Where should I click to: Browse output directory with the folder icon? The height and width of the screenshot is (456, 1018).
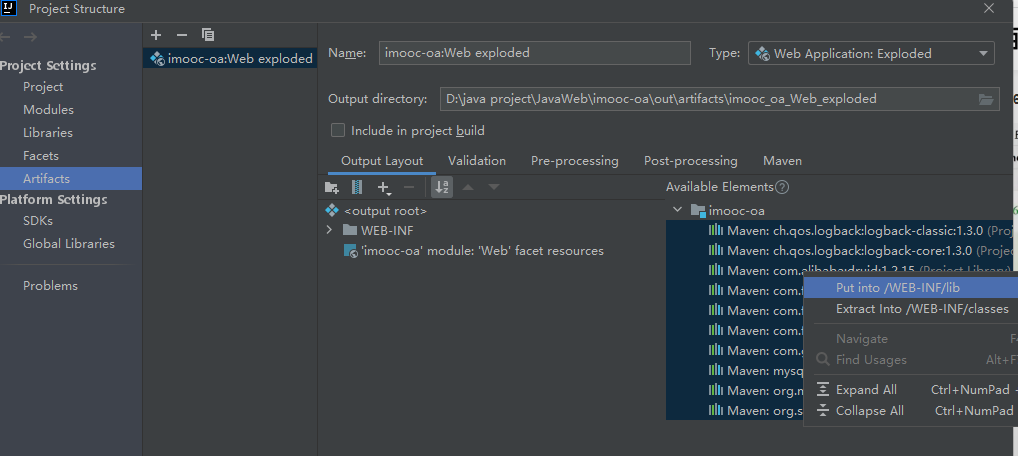click(x=986, y=99)
